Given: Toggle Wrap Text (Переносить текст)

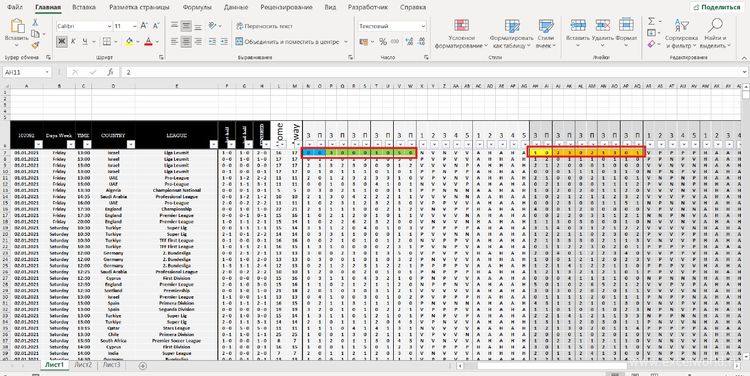Looking at the screenshot, I should click(x=264, y=26).
